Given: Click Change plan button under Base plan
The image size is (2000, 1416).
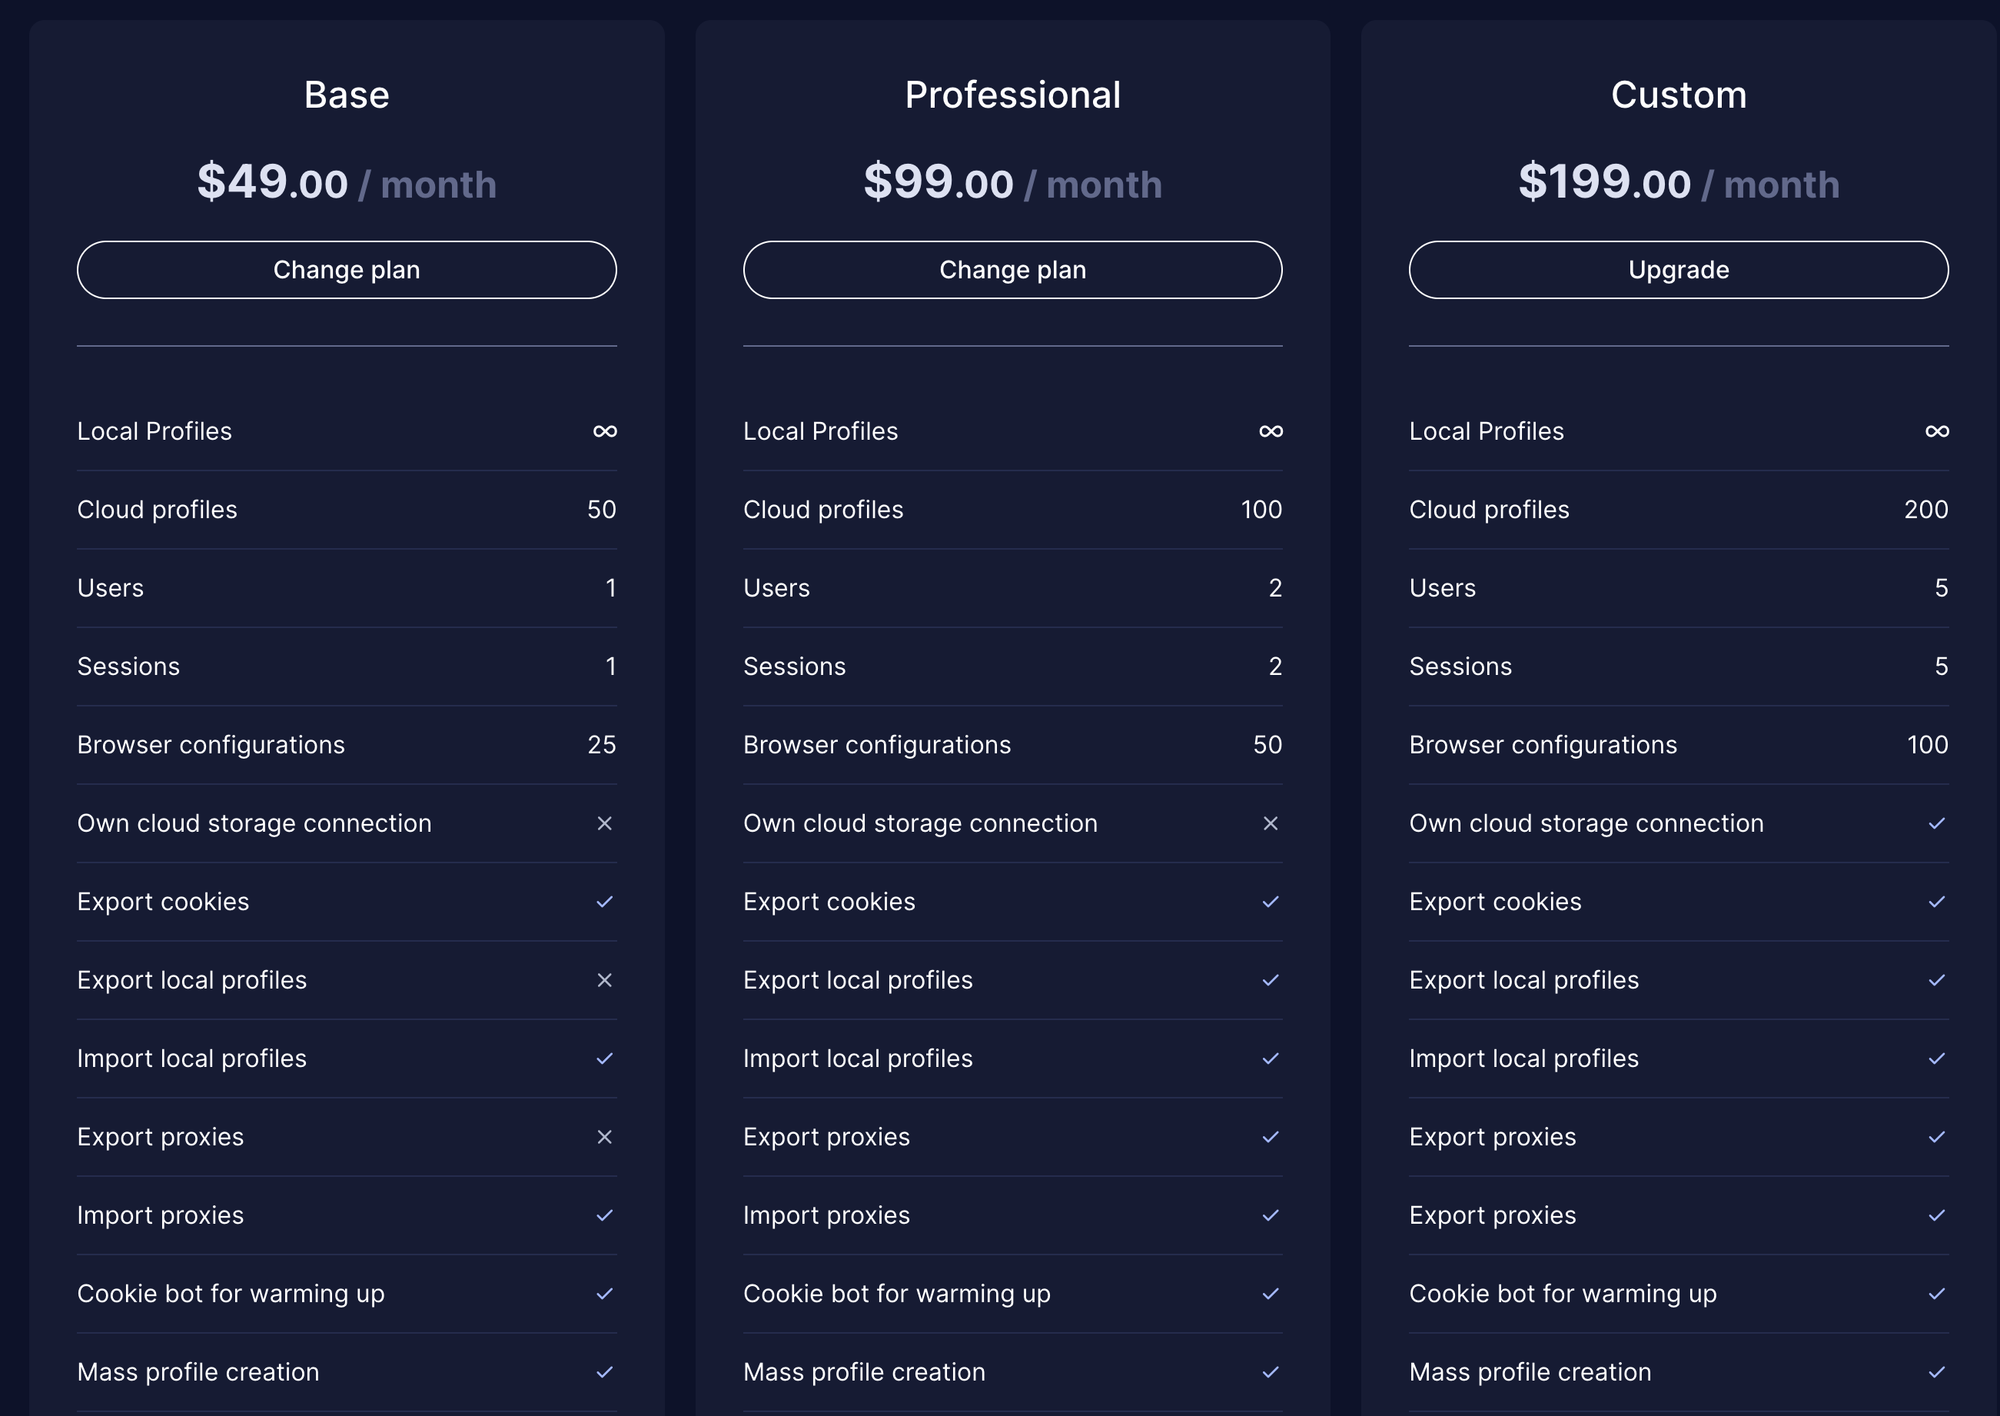Looking at the screenshot, I should point(346,270).
